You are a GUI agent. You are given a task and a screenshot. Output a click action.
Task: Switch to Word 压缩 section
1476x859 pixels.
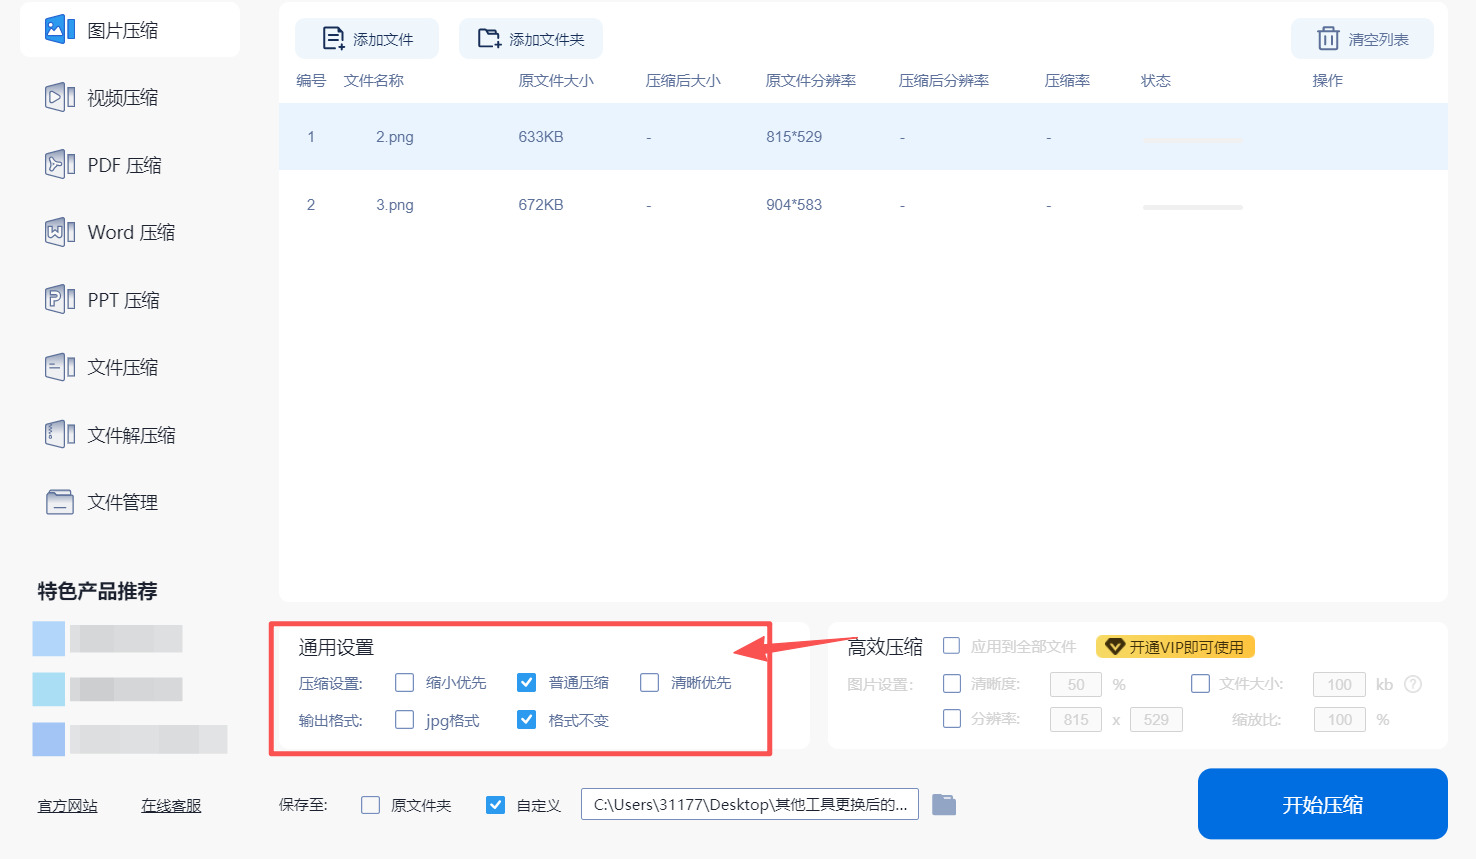(130, 232)
